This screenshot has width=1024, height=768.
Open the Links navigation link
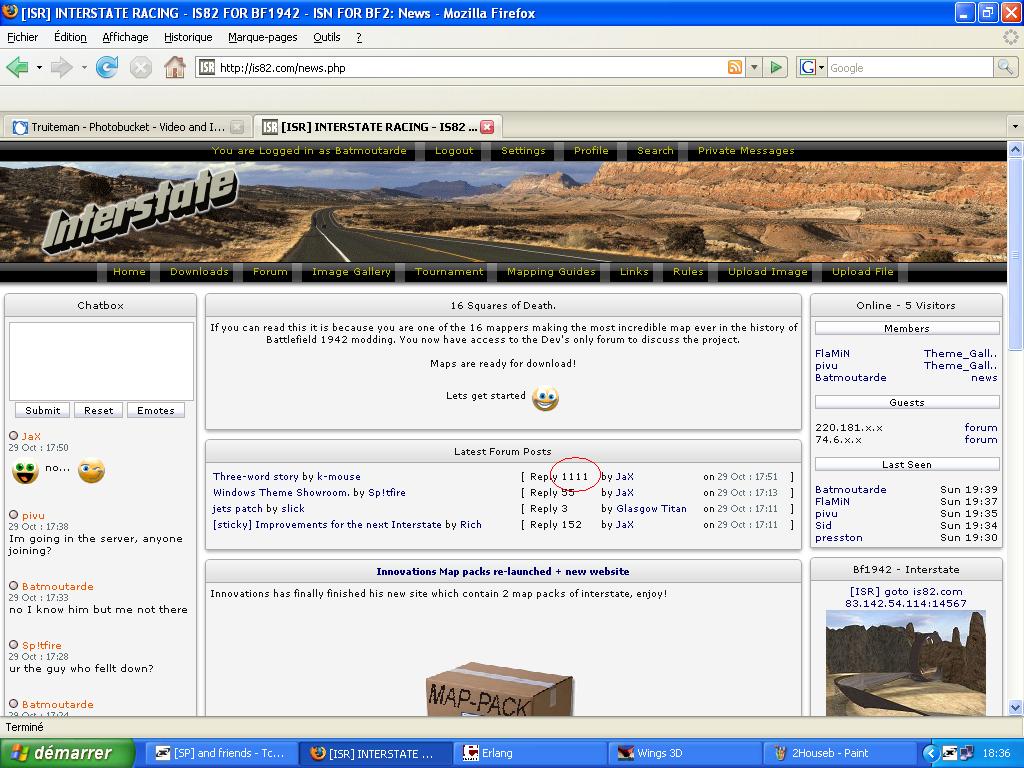pos(634,272)
